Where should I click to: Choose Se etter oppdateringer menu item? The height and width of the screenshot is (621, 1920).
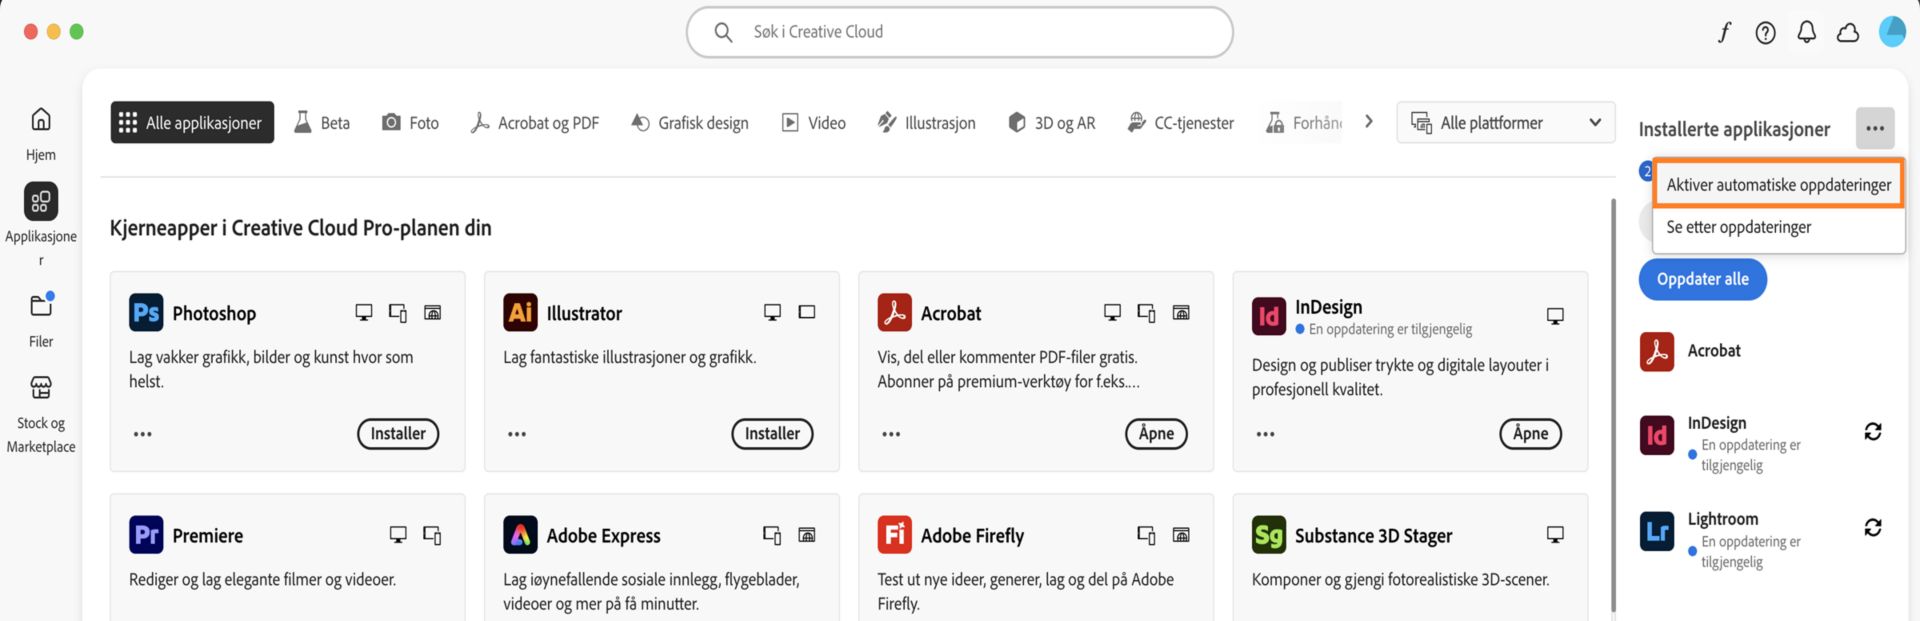click(1778, 227)
